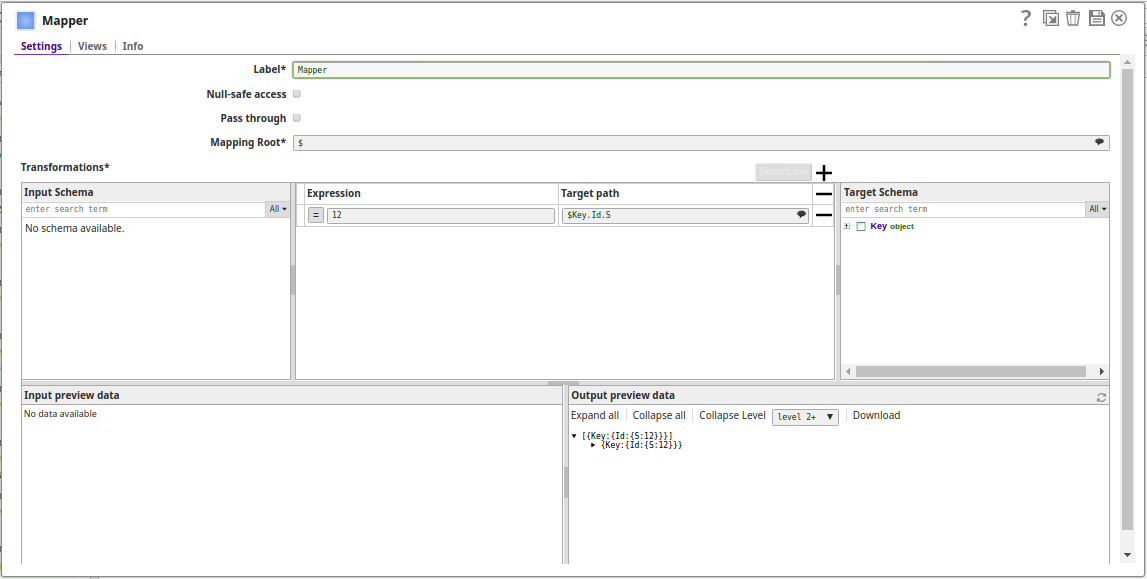1147x579 pixels.
Task: Open the expression editor bubble for Mapping Root
Action: [1099, 143]
